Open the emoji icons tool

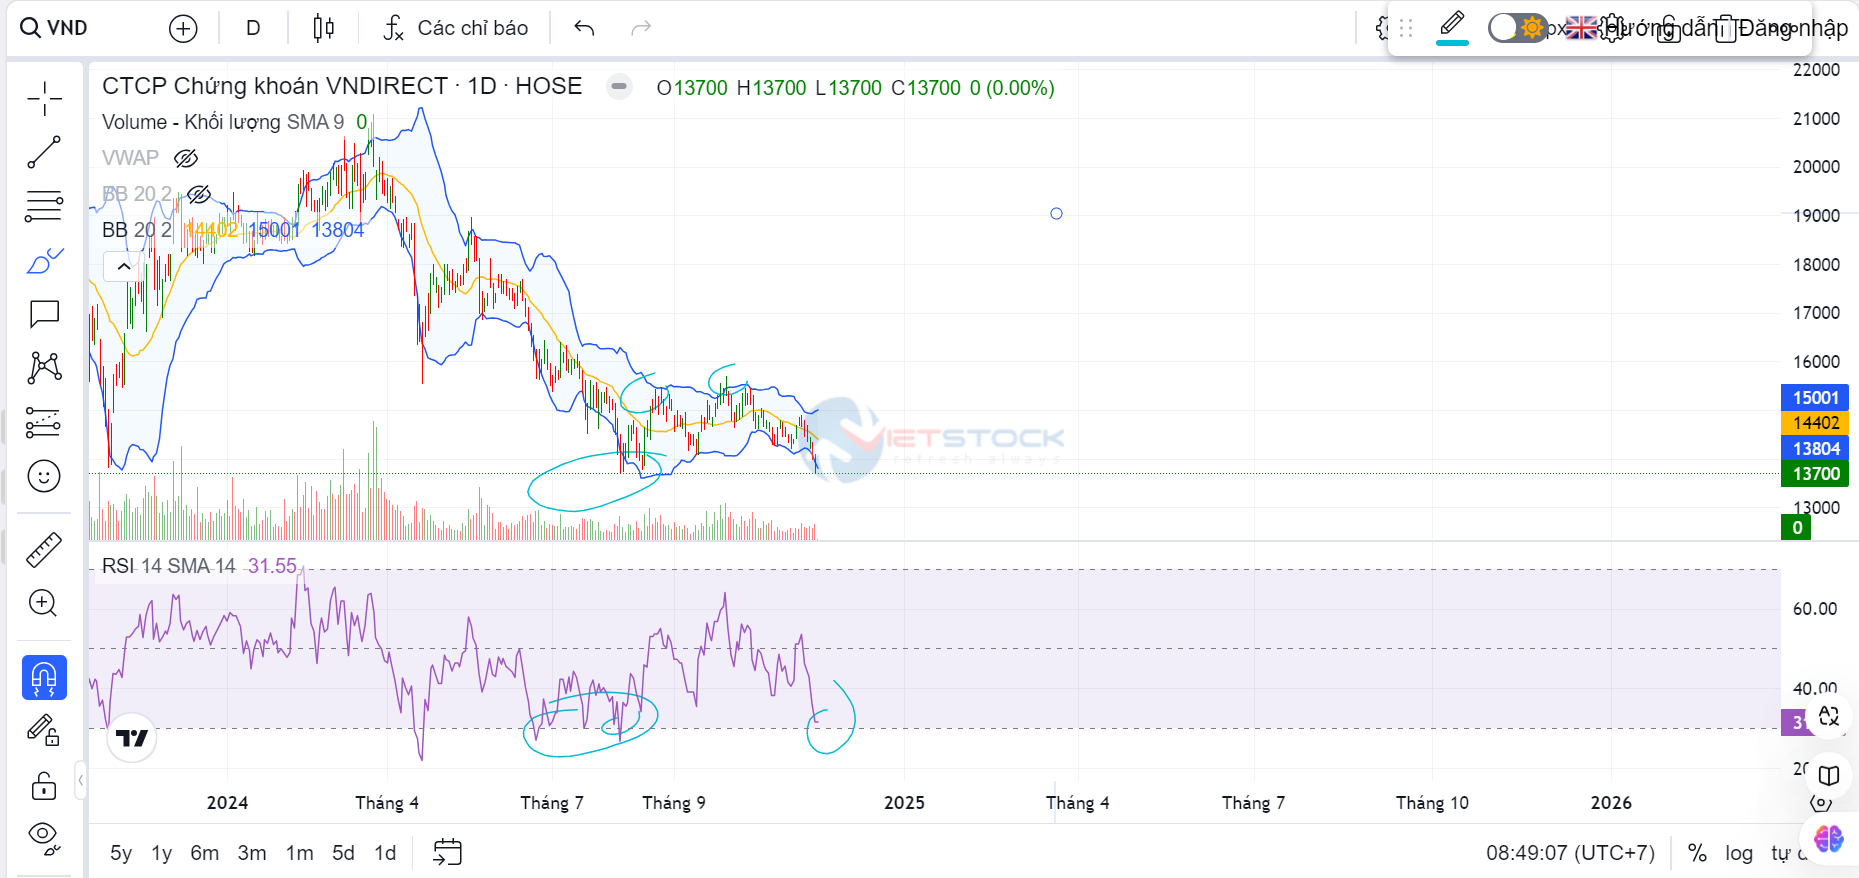pyautogui.click(x=44, y=476)
